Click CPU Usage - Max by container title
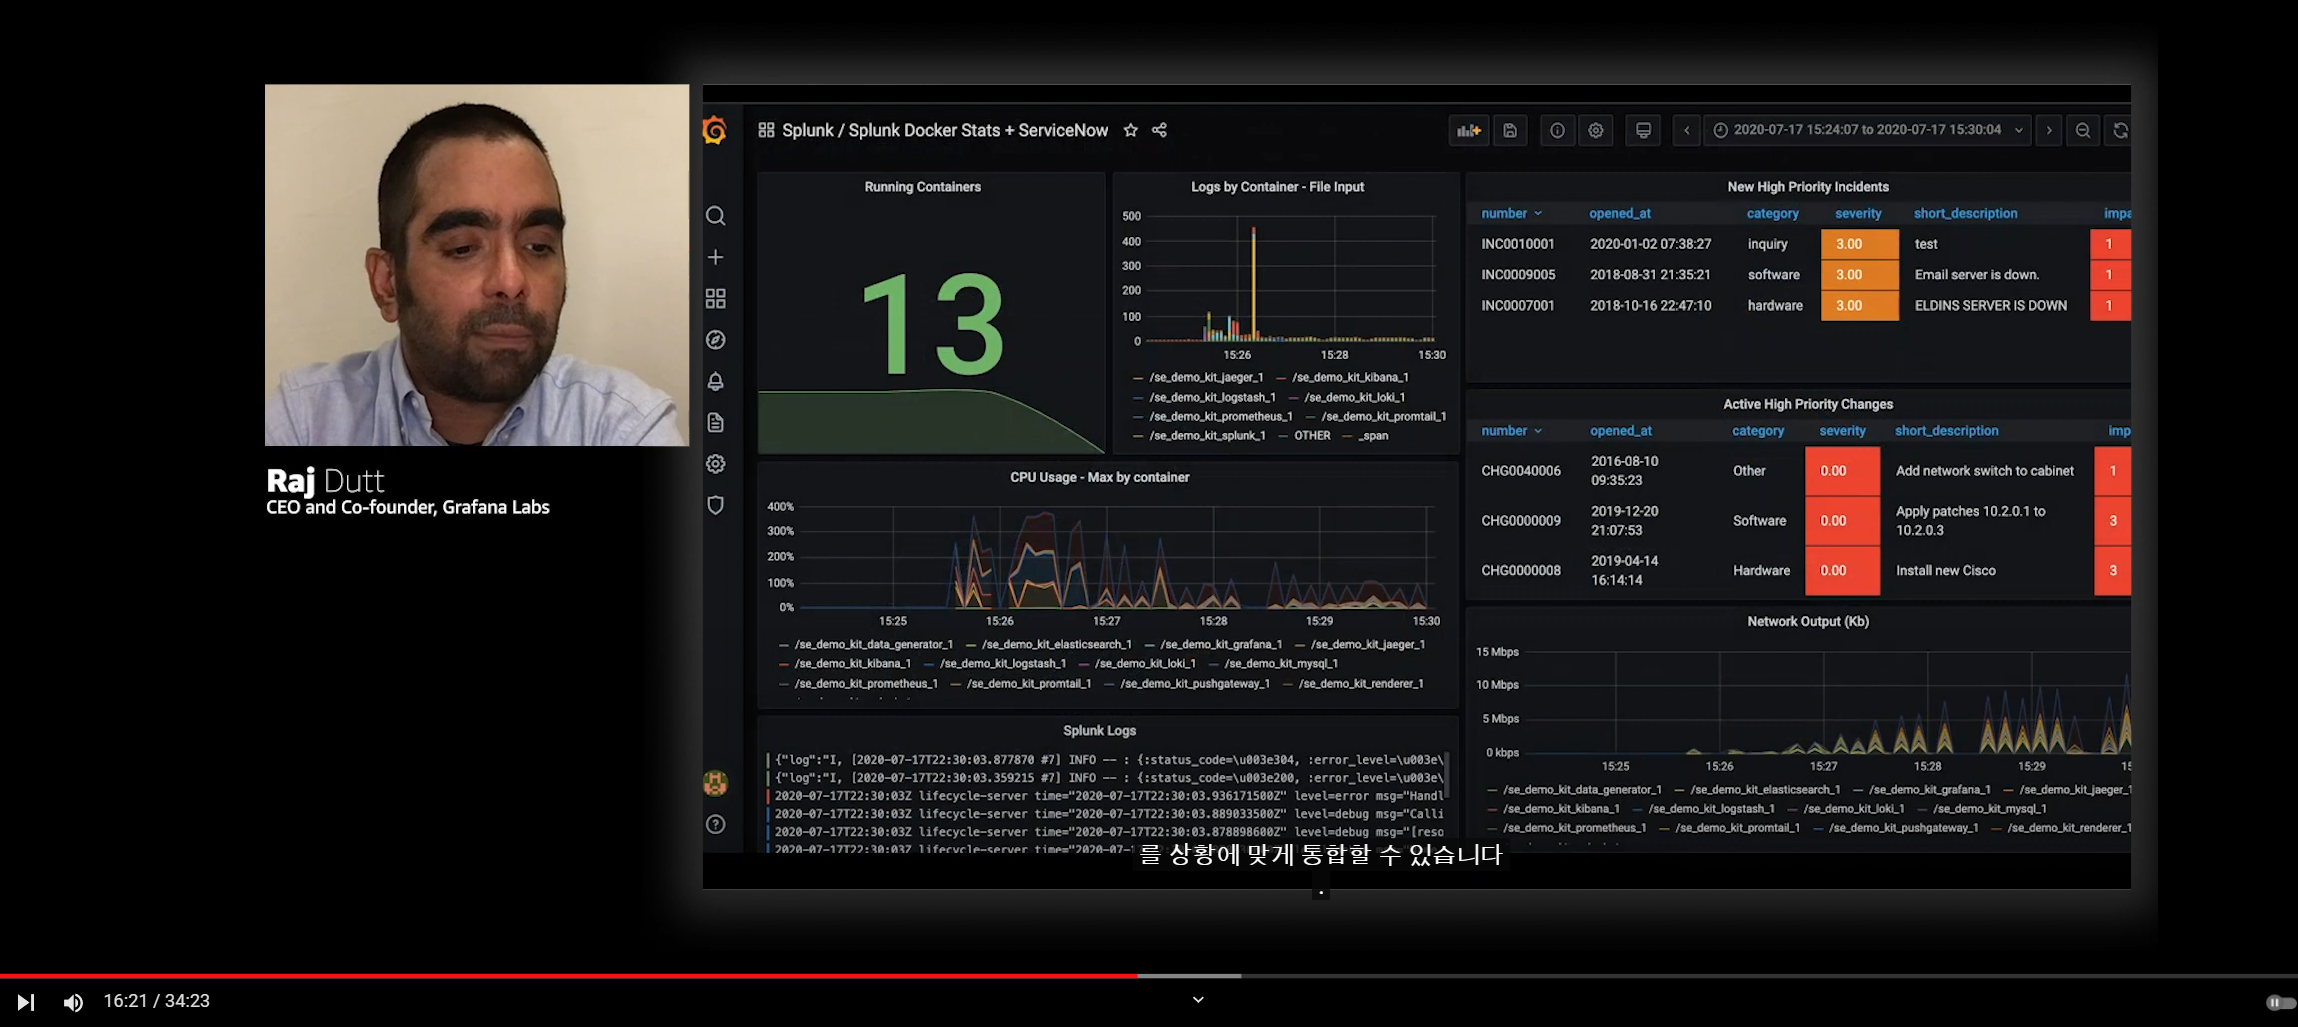 point(1099,477)
